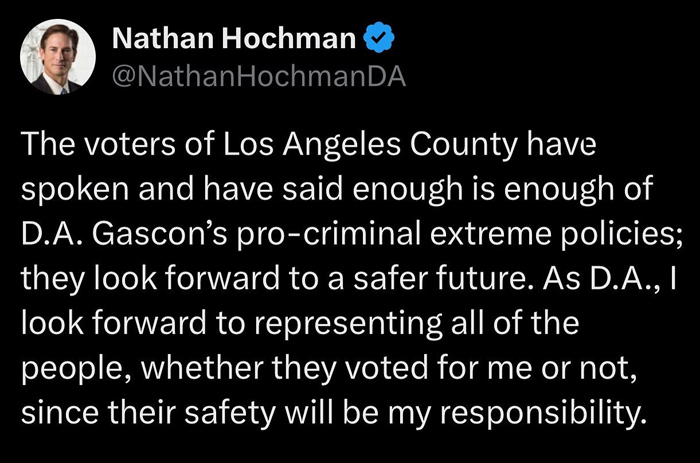Click the Nathan Hochman display name
The image size is (700, 463).
(234, 38)
